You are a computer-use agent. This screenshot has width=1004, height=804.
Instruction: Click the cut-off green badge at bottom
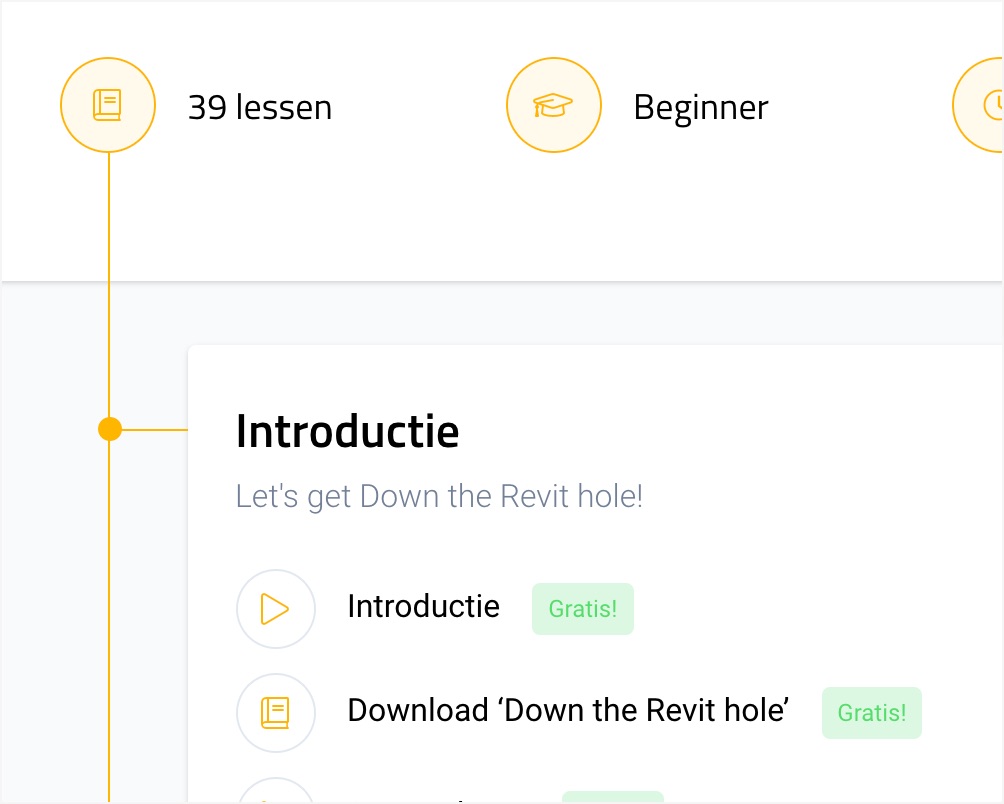[612, 797]
